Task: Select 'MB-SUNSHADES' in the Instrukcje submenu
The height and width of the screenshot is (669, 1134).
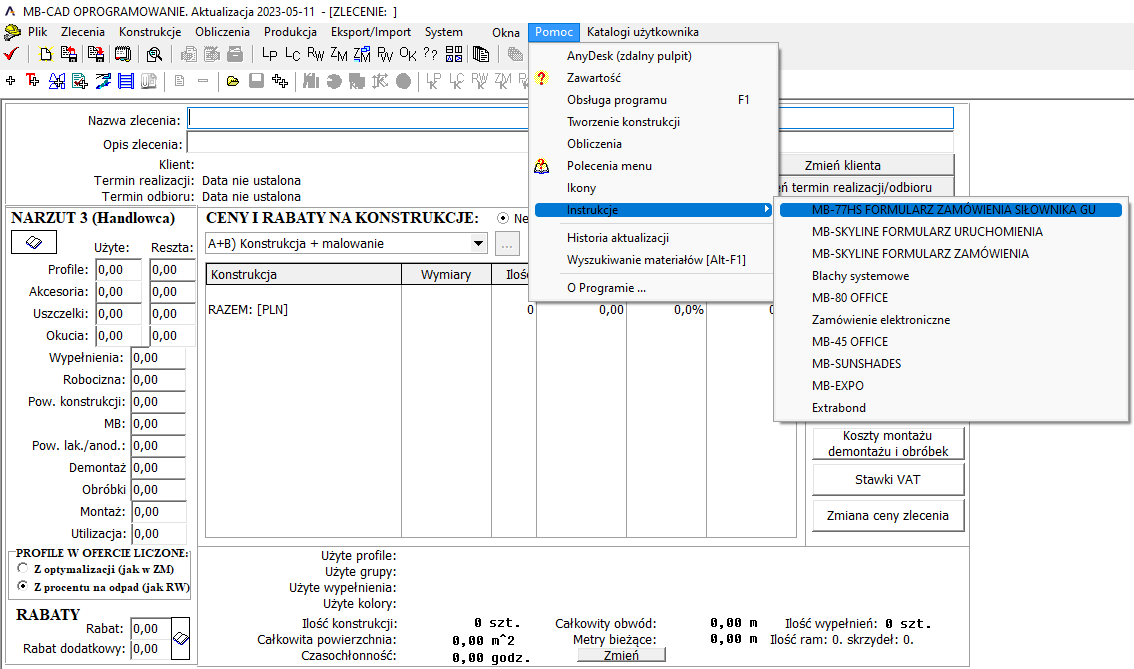Action: pos(856,364)
